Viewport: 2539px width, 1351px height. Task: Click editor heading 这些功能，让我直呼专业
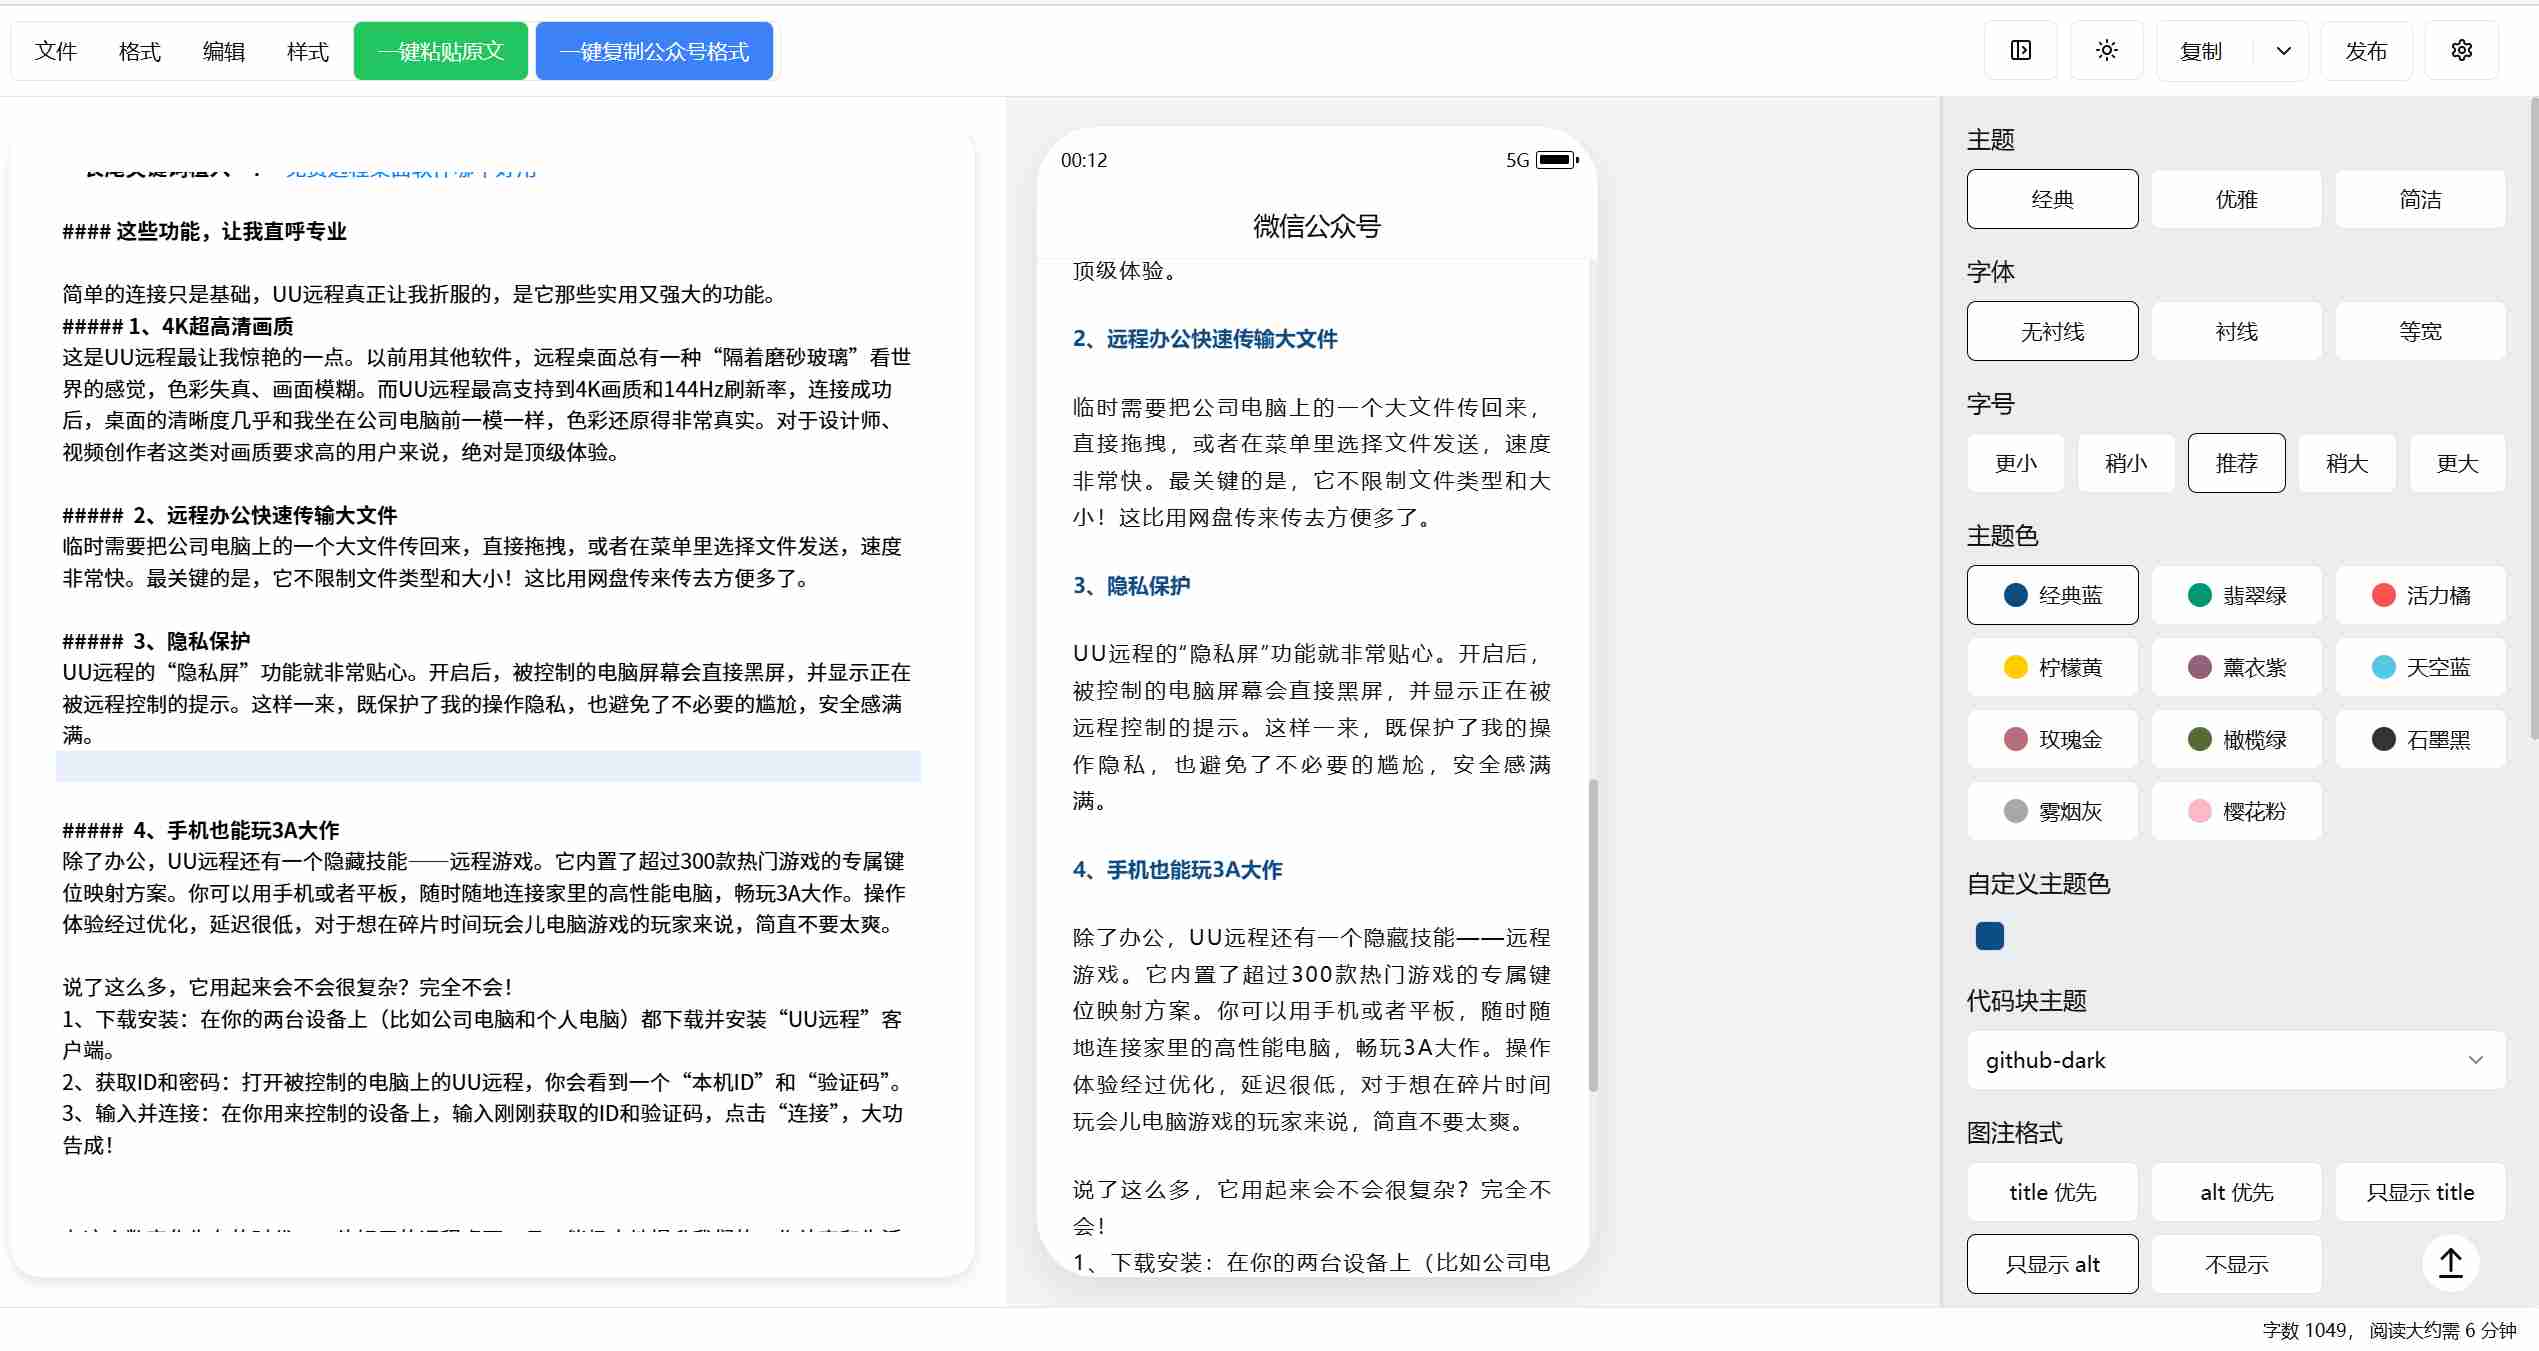coord(231,231)
